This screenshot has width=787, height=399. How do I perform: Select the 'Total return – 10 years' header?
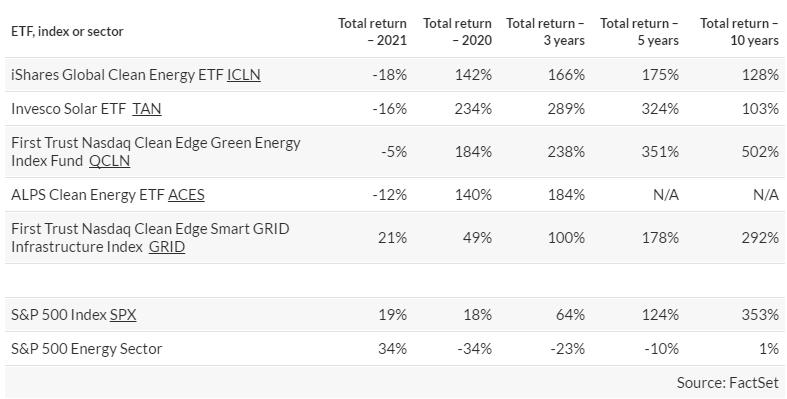[x=739, y=32]
